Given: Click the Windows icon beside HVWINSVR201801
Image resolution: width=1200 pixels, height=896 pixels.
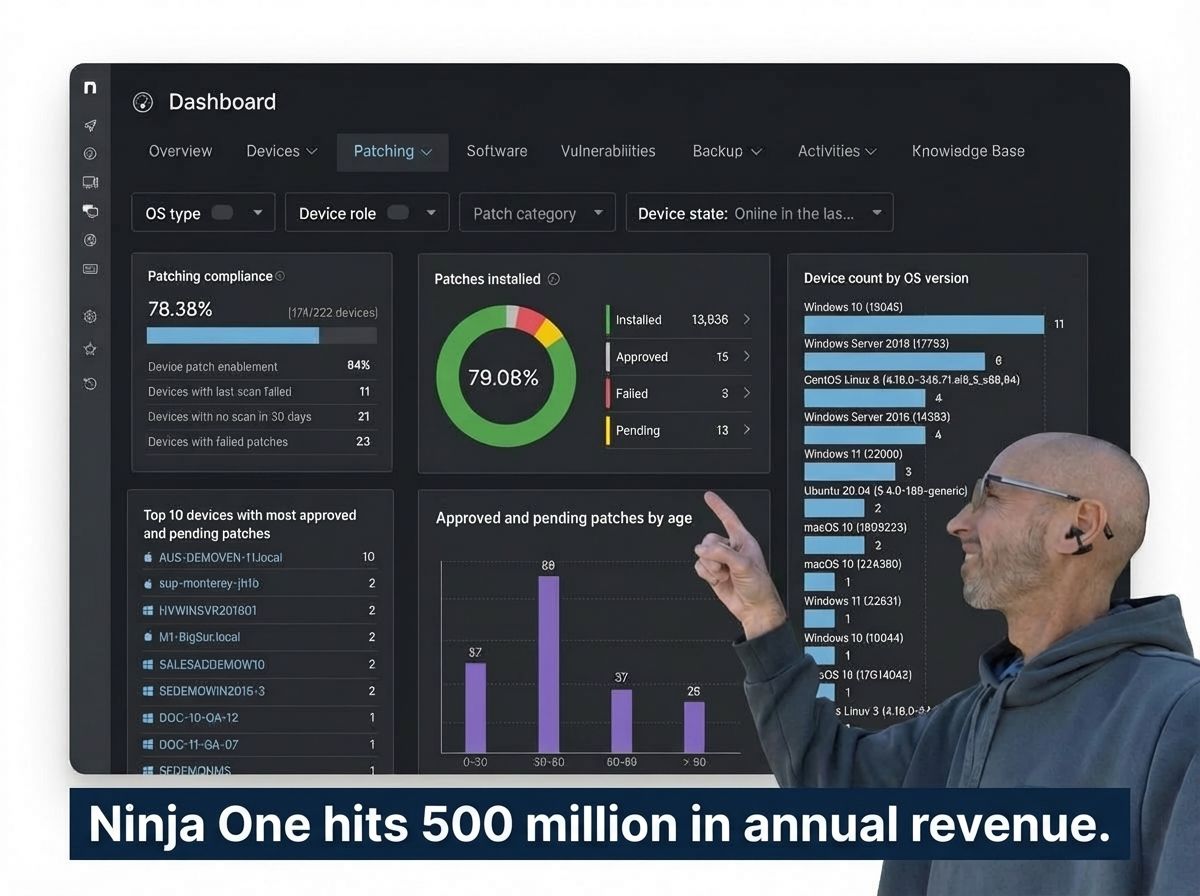Looking at the screenshot, I should 148,610.
